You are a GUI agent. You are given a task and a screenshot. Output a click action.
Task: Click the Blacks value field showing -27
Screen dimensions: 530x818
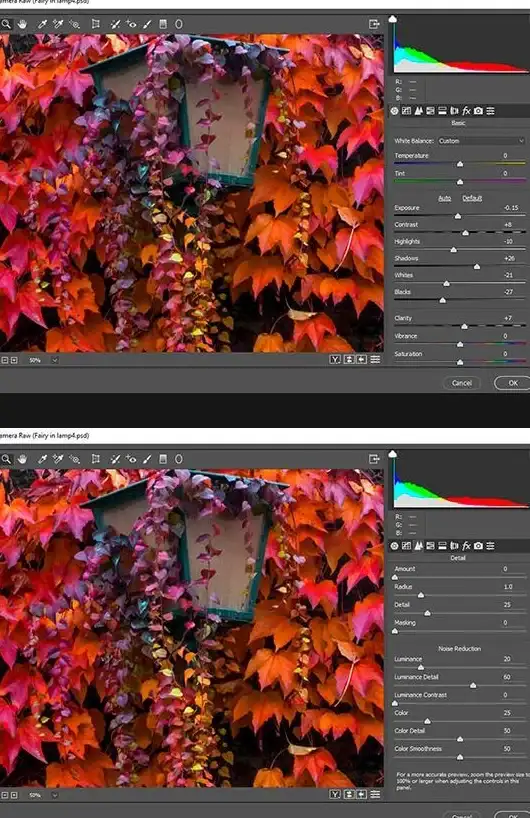coord(509,292)
